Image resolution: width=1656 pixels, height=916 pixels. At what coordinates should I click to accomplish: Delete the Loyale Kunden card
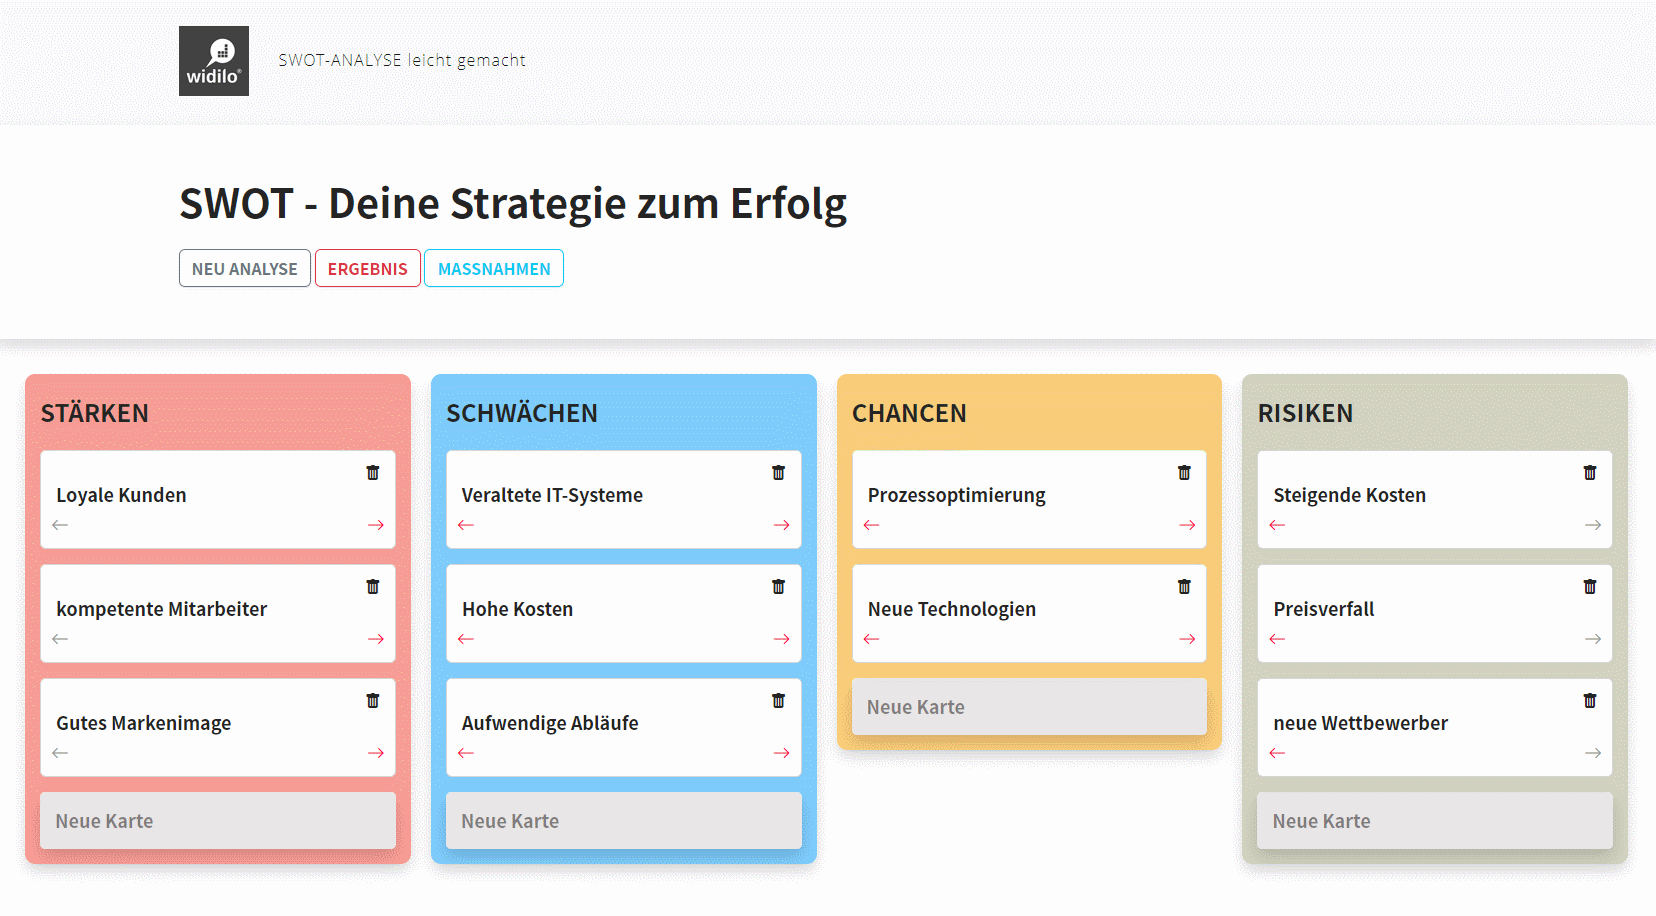[x=373, y=473]
